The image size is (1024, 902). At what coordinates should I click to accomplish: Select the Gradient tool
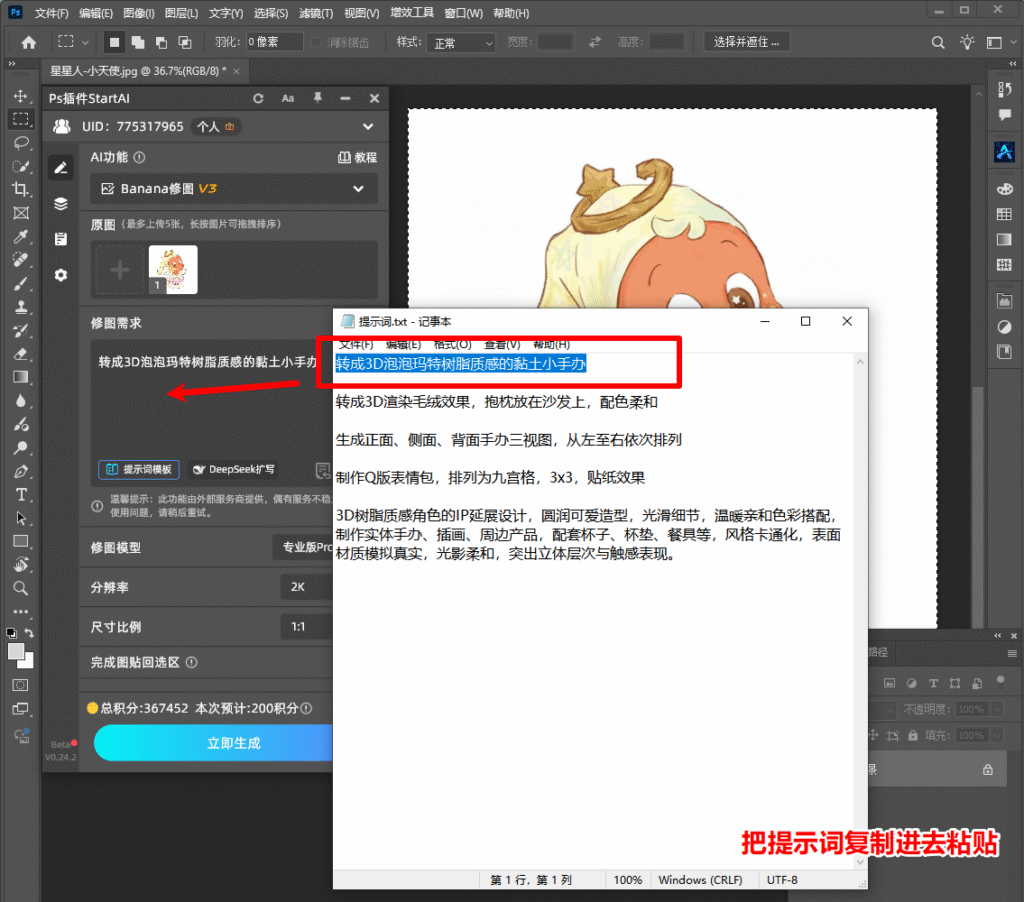pos(21,377)
